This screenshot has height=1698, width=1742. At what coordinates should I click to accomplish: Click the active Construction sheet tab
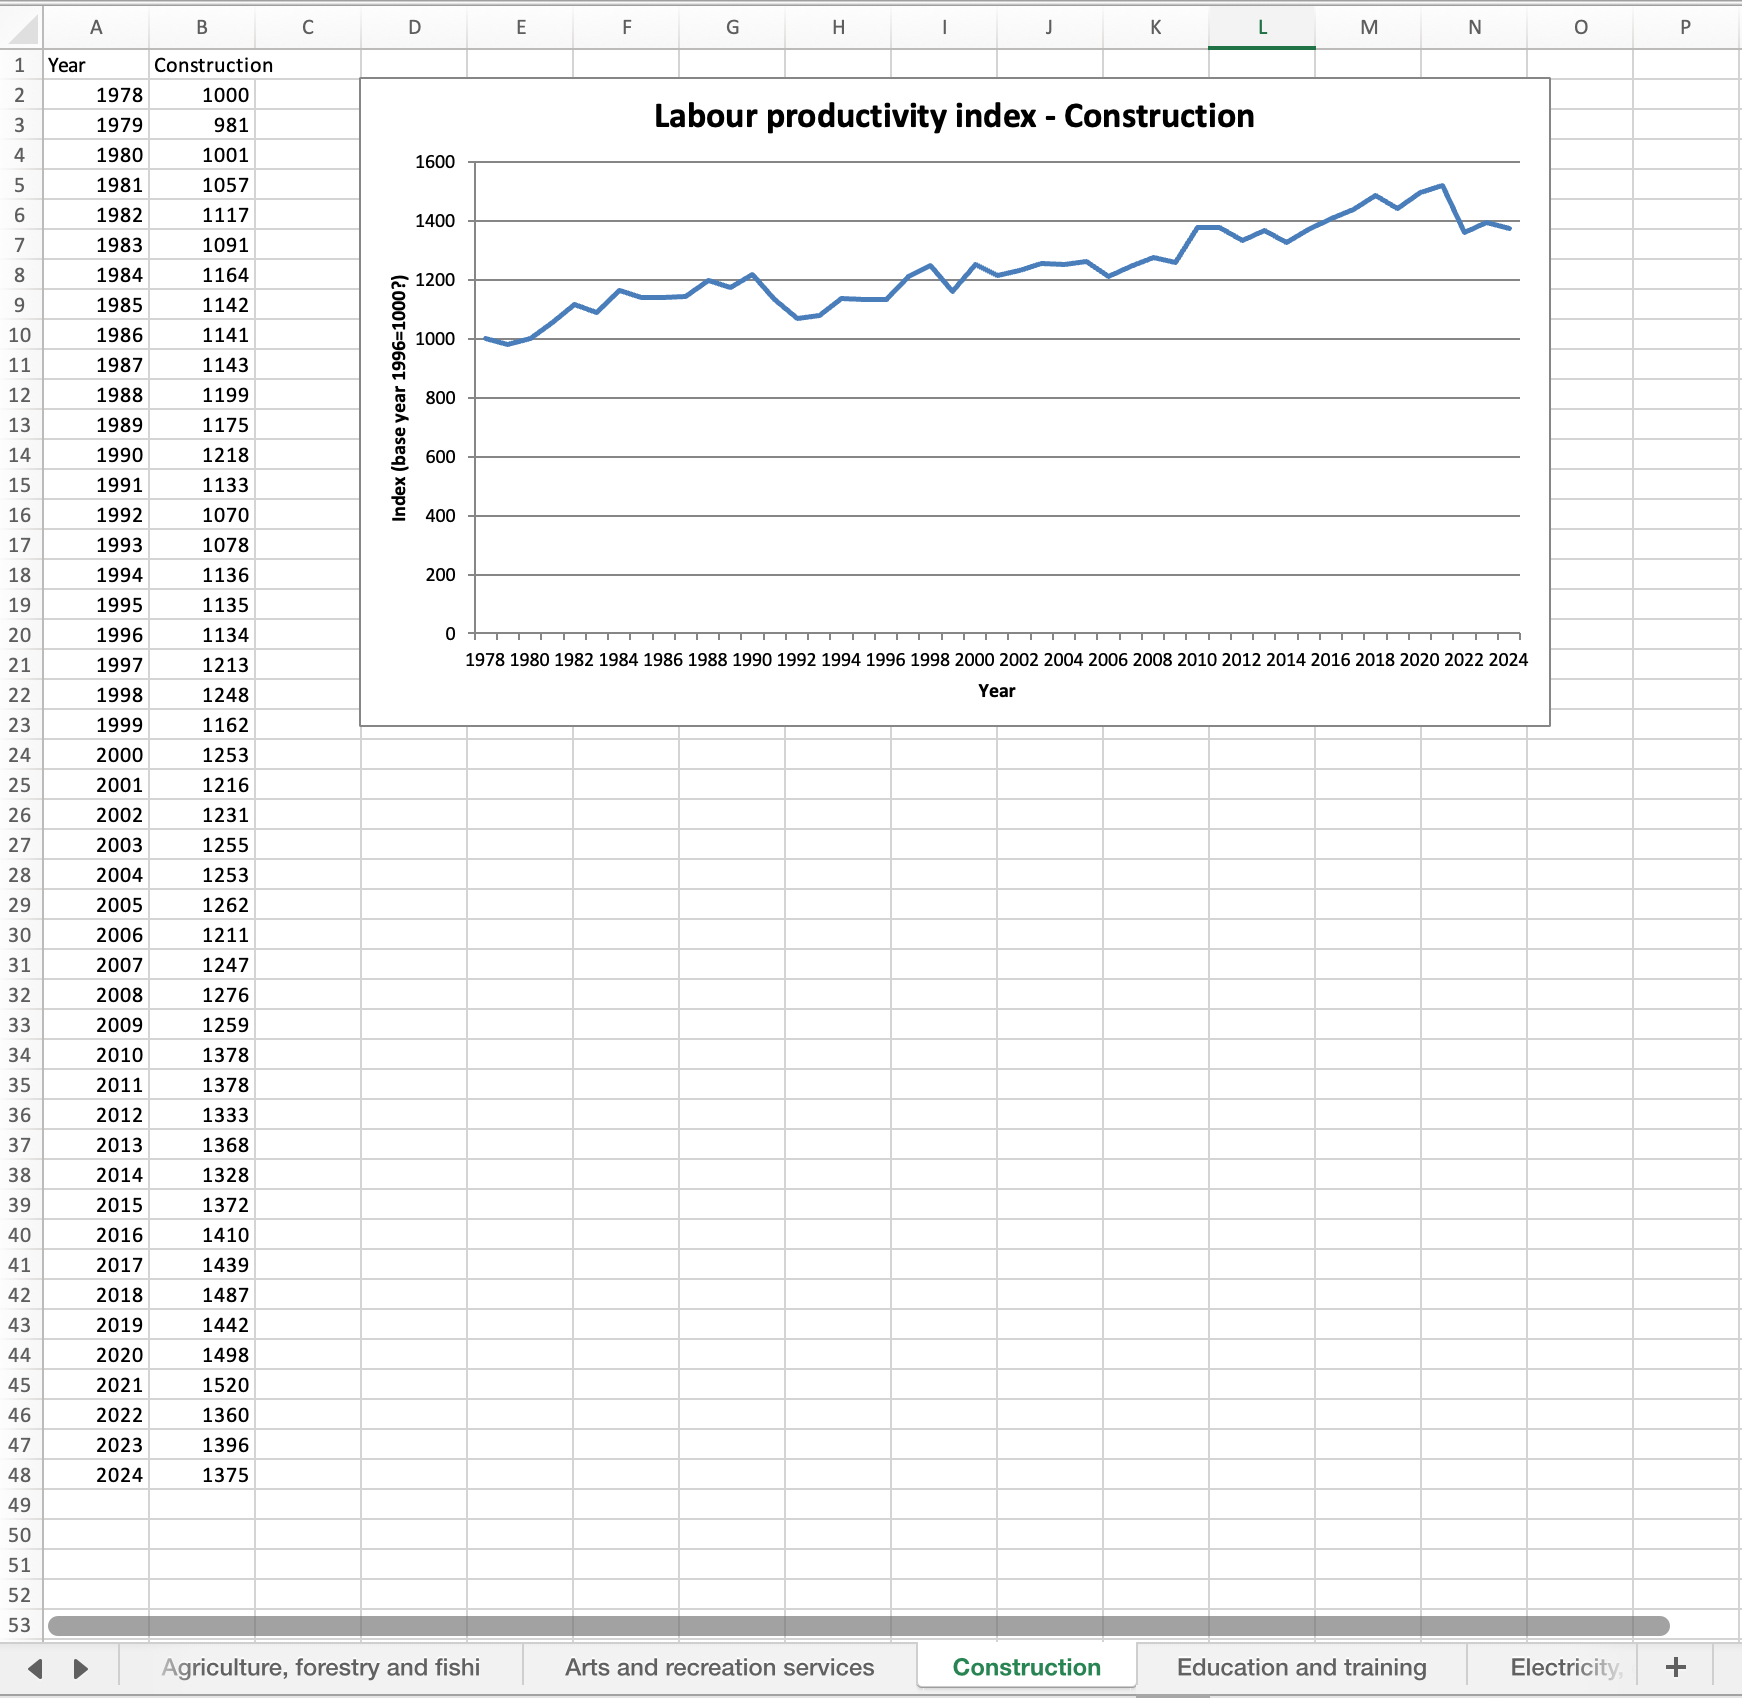pyautogui.click(x=1026, y=1667)
